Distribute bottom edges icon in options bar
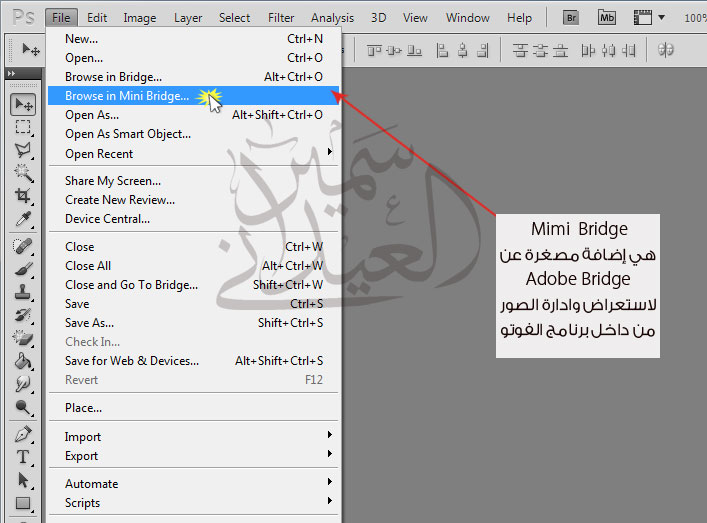 (x=560, y=50)
